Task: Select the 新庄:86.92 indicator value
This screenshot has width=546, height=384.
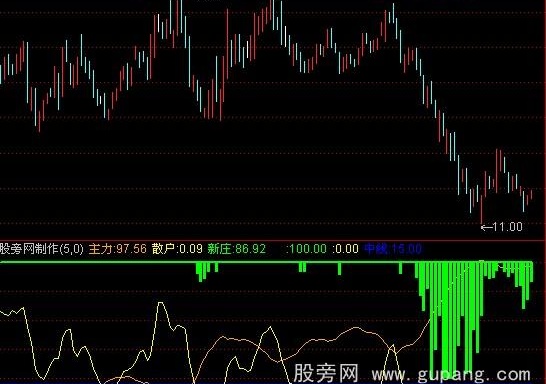Action: (236, 249)
